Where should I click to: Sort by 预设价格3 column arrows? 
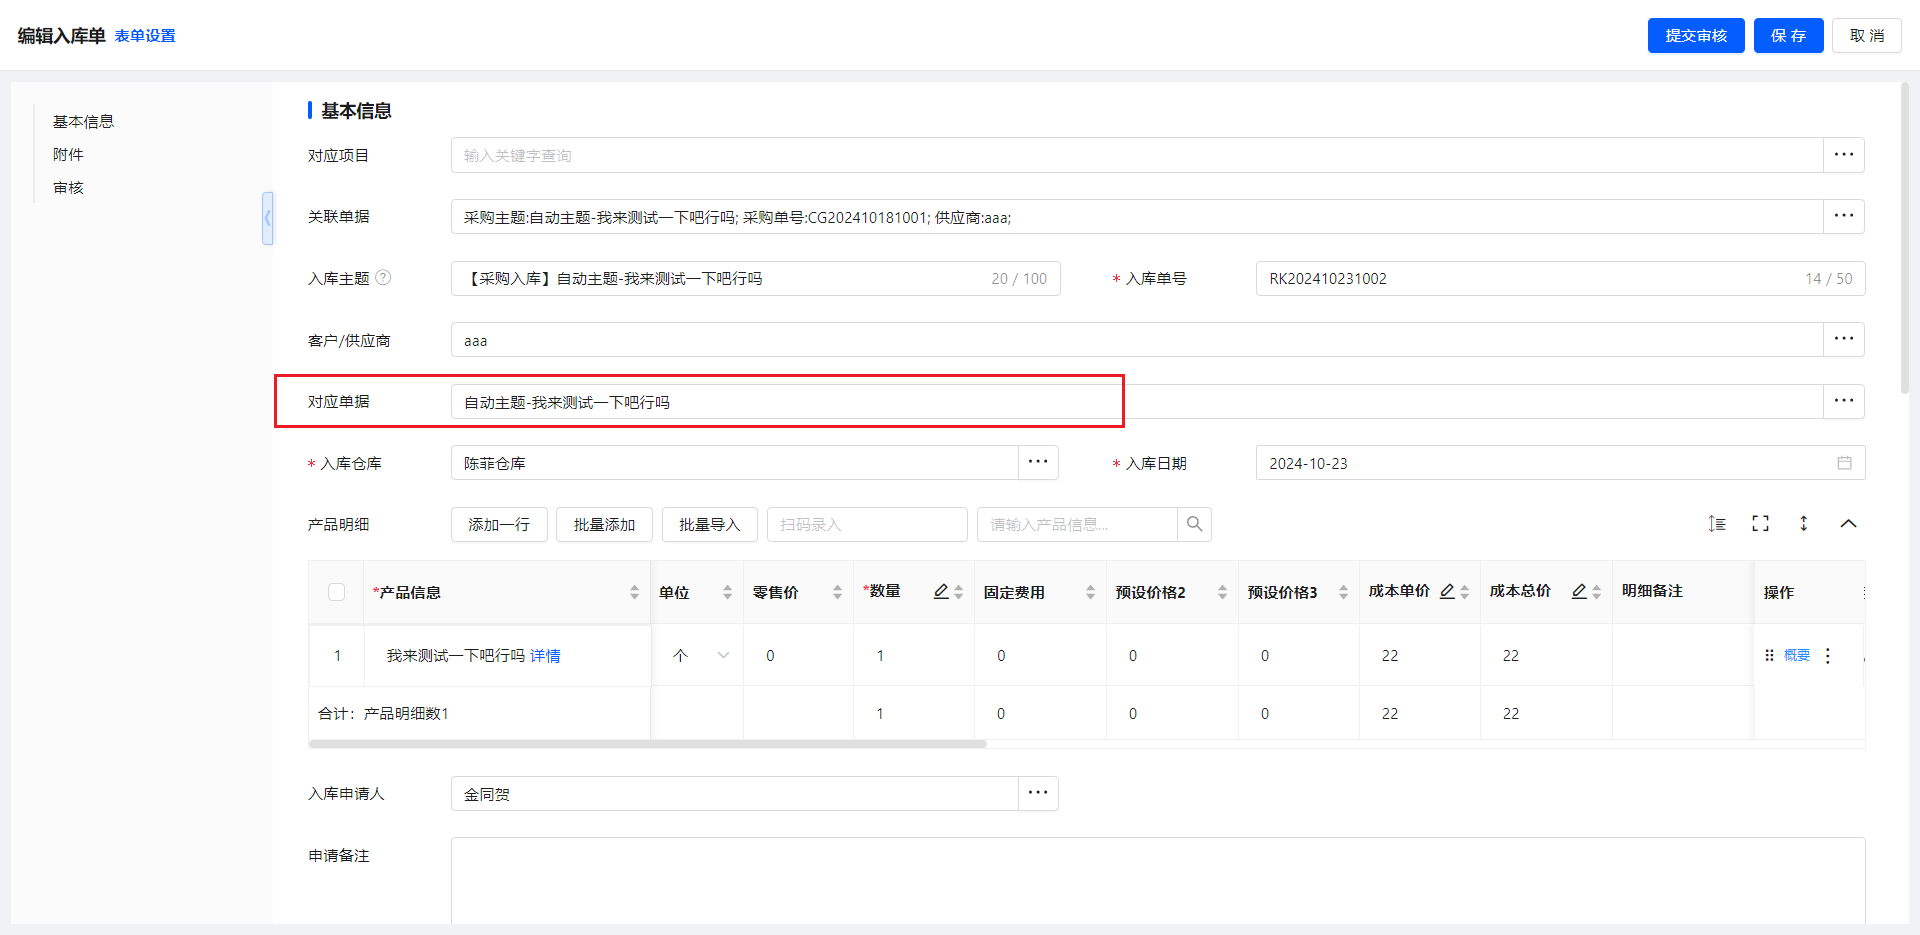pos(1343,593)
